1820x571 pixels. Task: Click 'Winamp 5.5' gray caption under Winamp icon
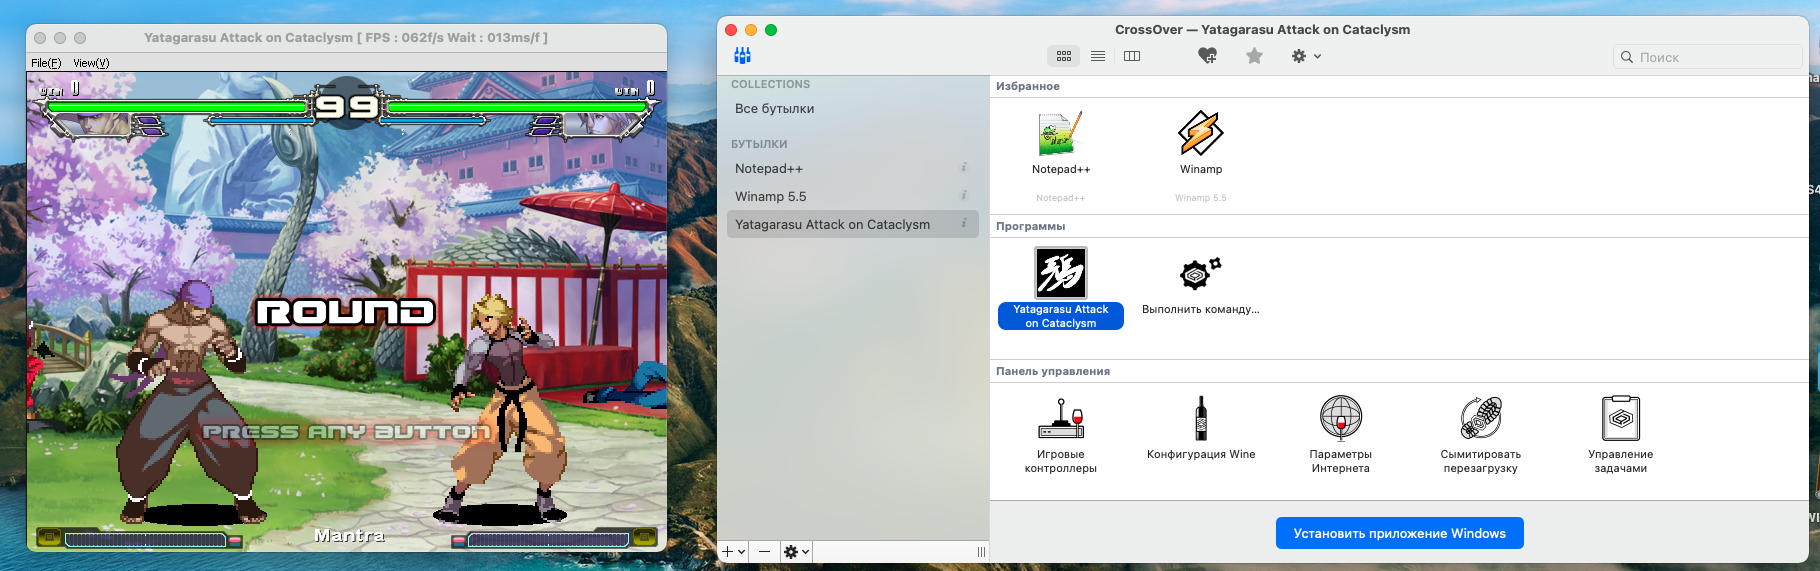(x=1201, y=198)
